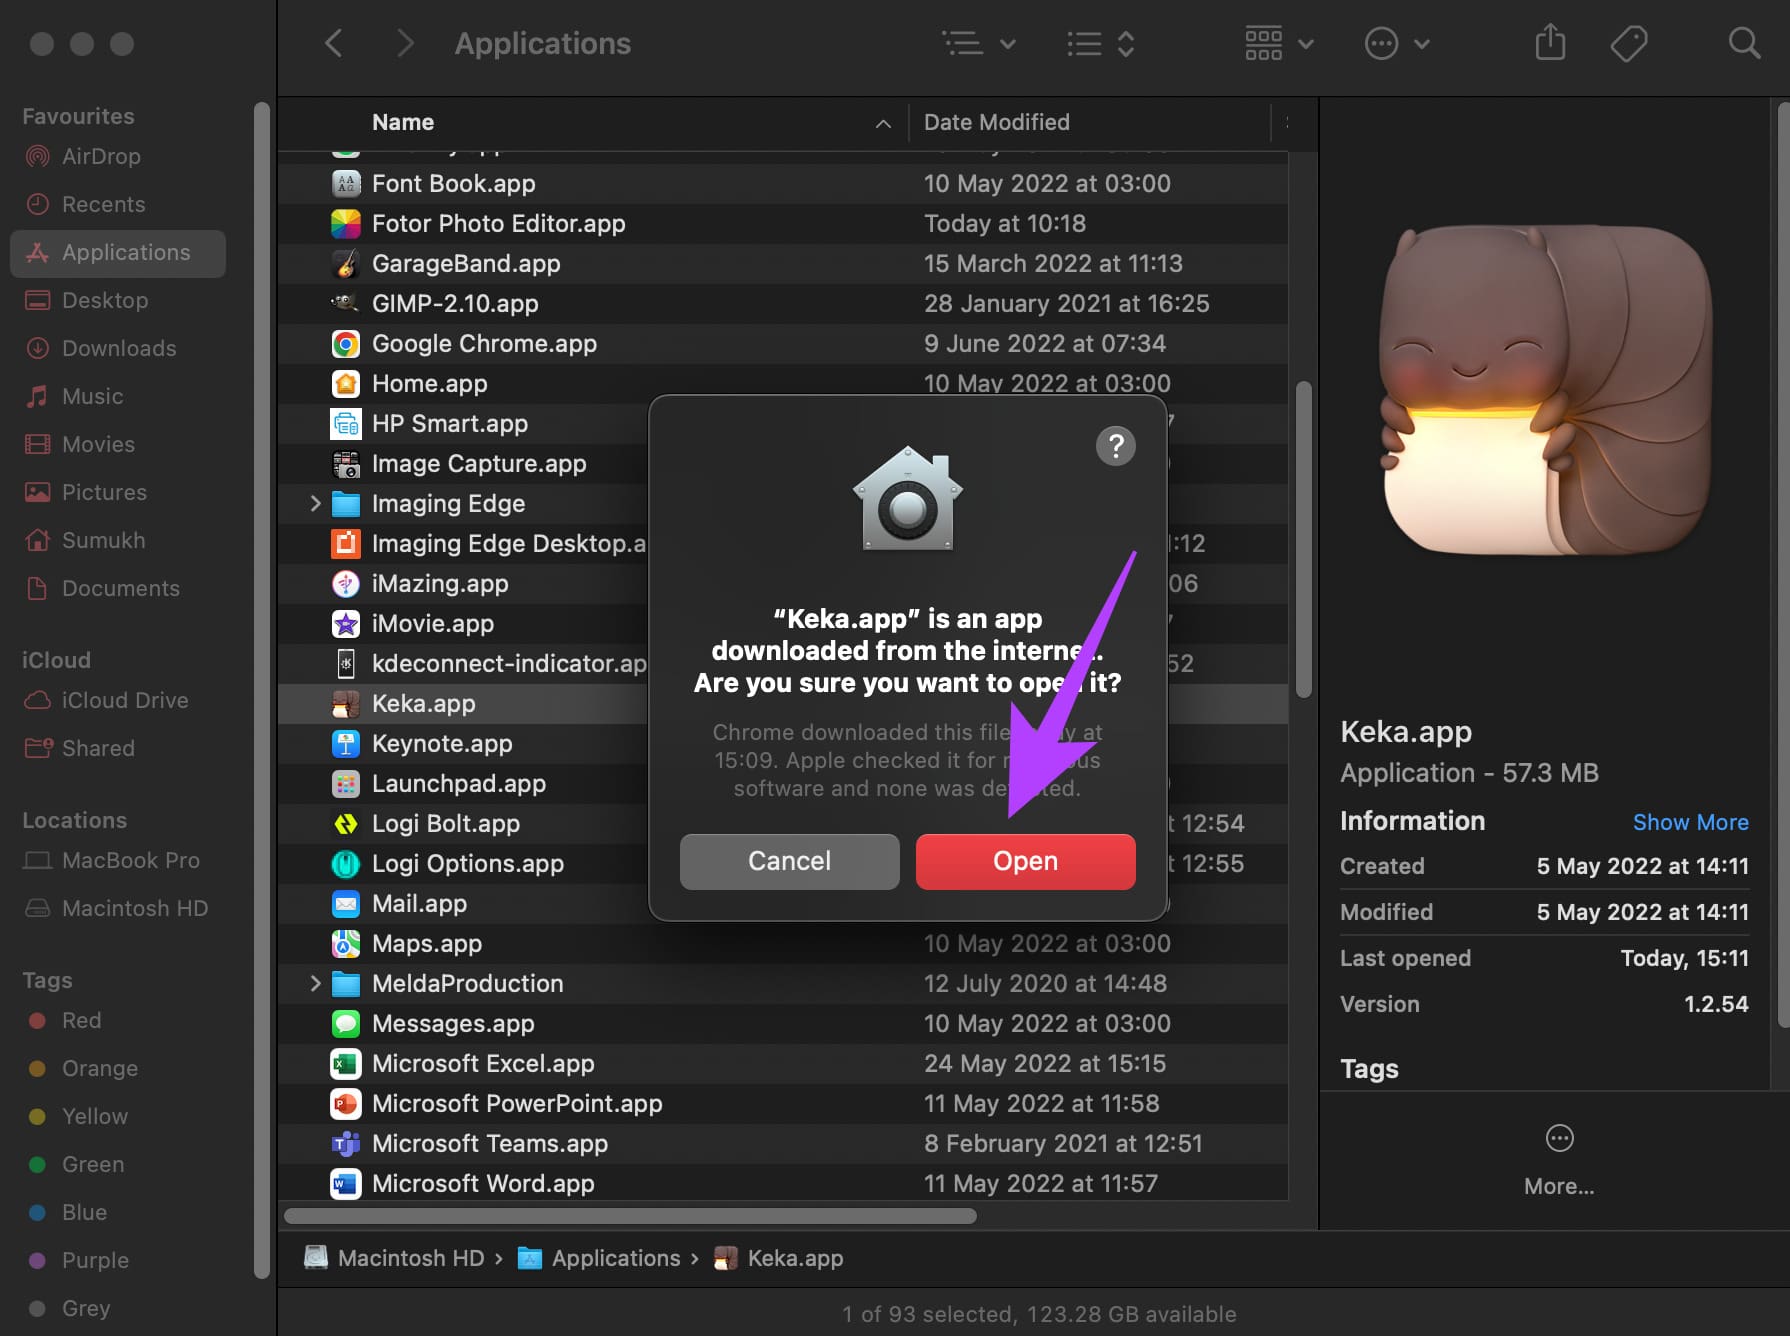Select Keynote.app row
Screen dimensions: 1790x1336
[x=463, y=743]
